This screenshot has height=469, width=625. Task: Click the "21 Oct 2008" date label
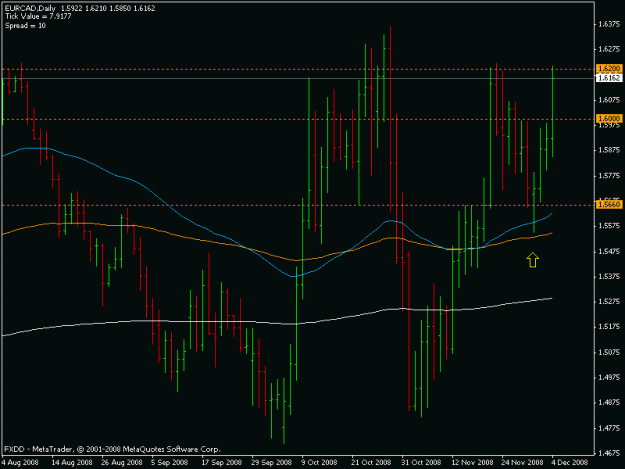tap(371, 462)
